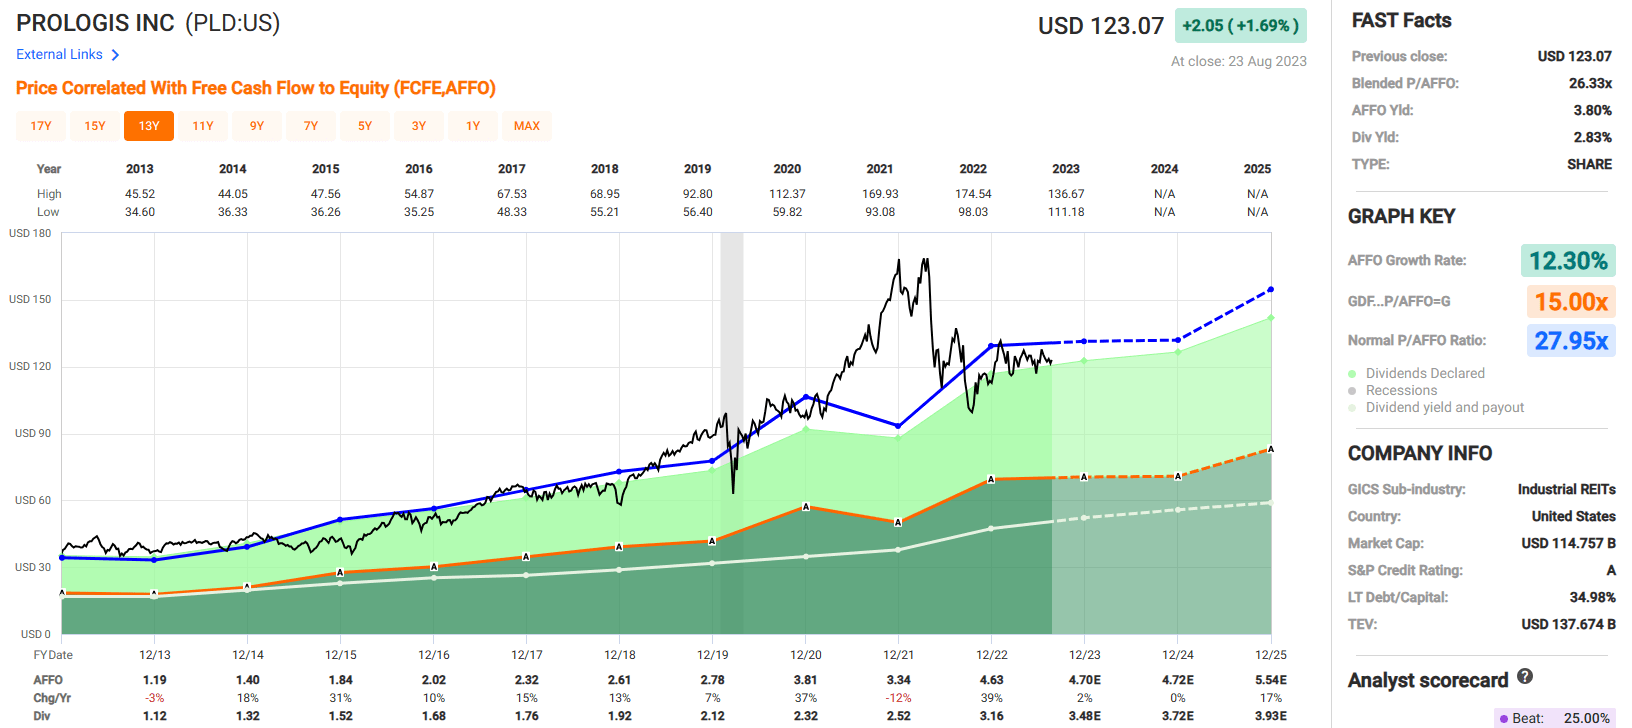This screenshot has width=1632, height=728.
Task: Select the 15Y time range tab
Action: pyautogui.click(x=95, y=126)
